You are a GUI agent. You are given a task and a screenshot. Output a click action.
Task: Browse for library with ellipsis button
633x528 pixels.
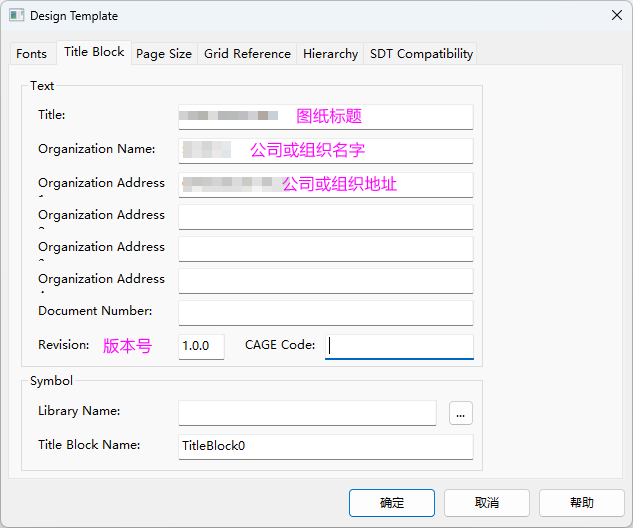[x=461, y=413]
